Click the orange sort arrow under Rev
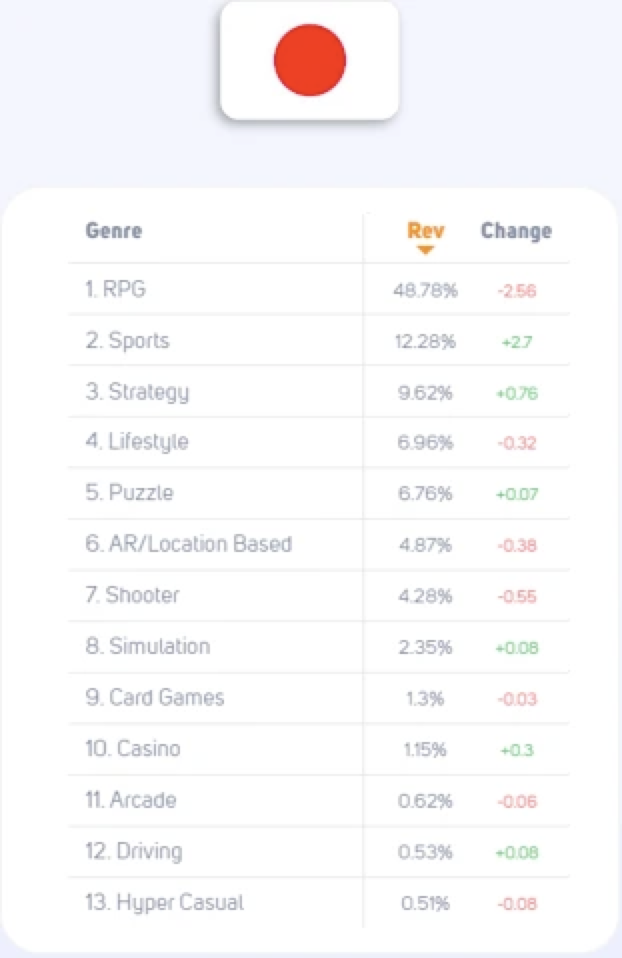This screenshot has width=622, height=958. pos(425,250)
